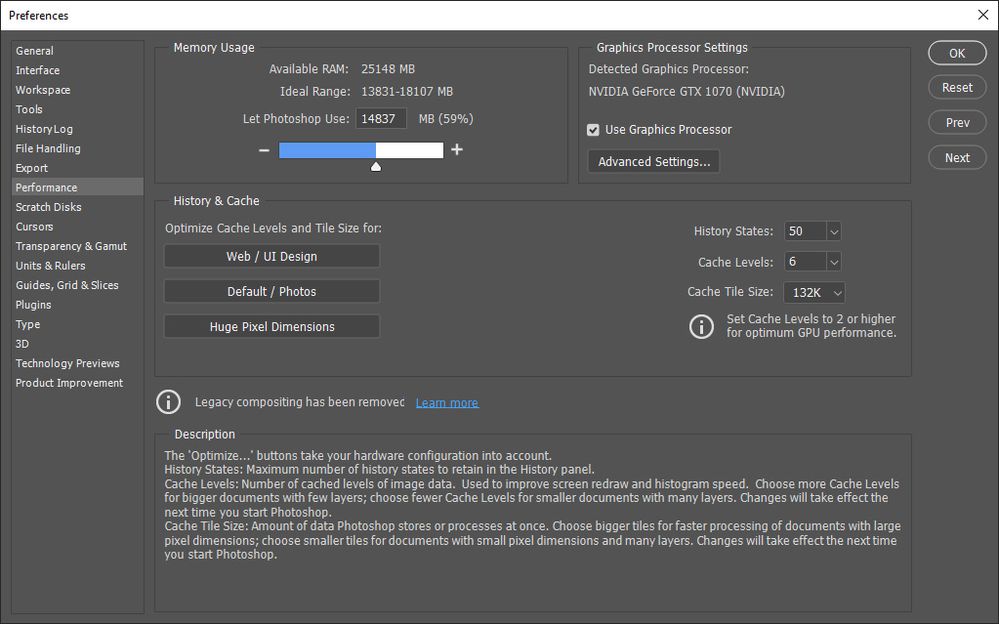The image size is (999, 624).
Task: Click the memory usage slider bar
Action: tap(361, 150)
